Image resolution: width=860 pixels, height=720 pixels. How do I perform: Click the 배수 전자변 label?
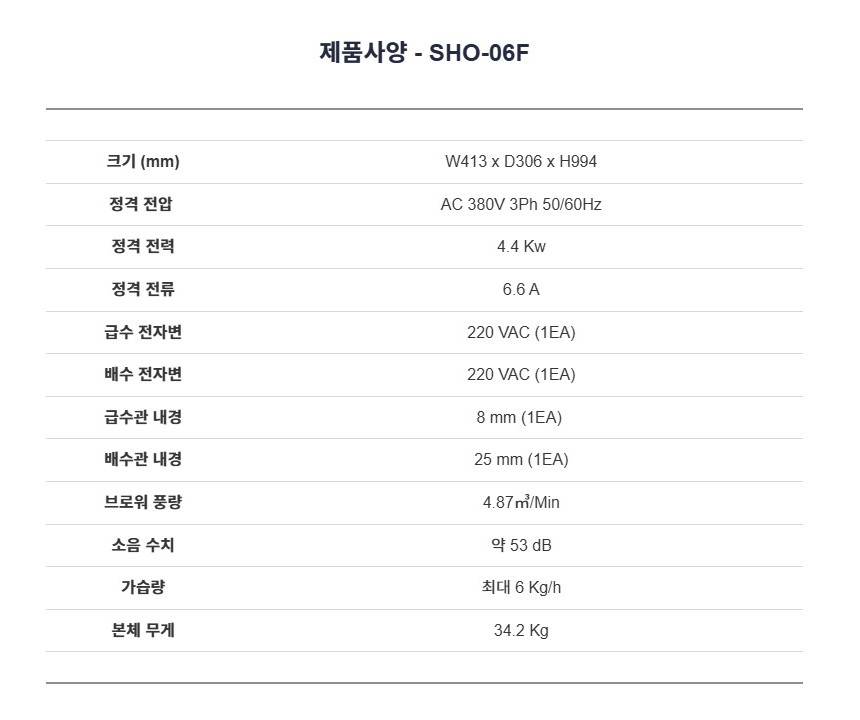[x=143, y=375]
